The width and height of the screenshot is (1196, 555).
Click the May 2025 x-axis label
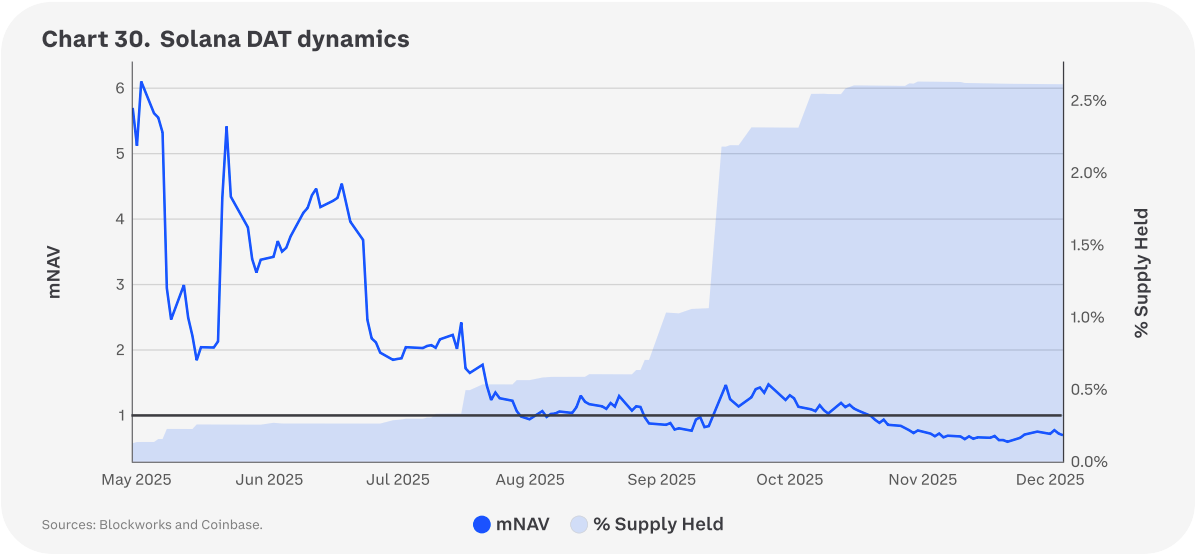(136, 480)
